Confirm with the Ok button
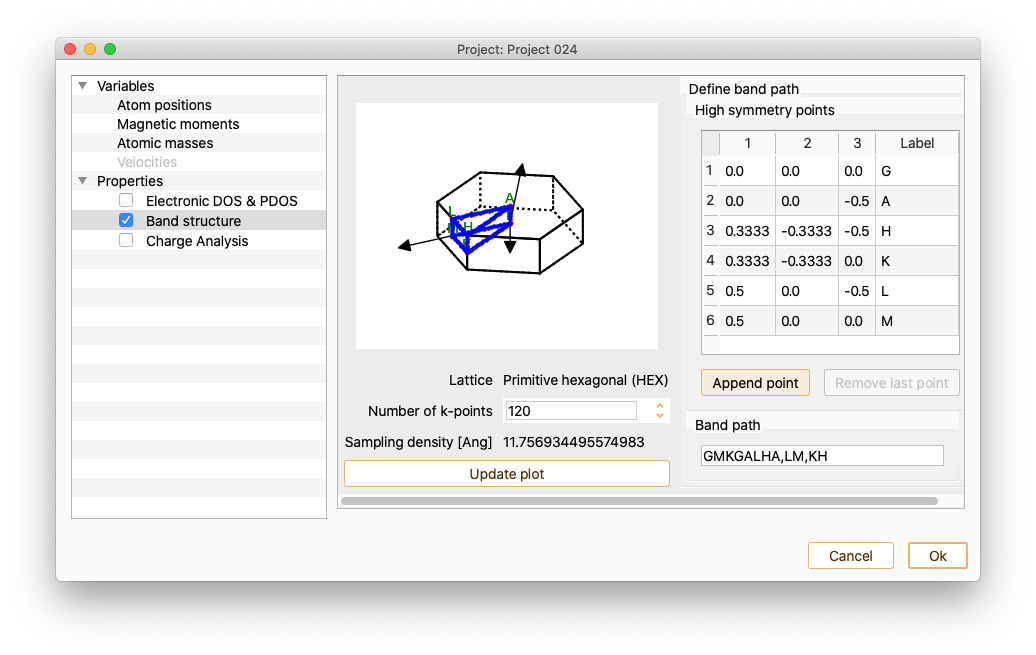 click(x=938, y=556)
